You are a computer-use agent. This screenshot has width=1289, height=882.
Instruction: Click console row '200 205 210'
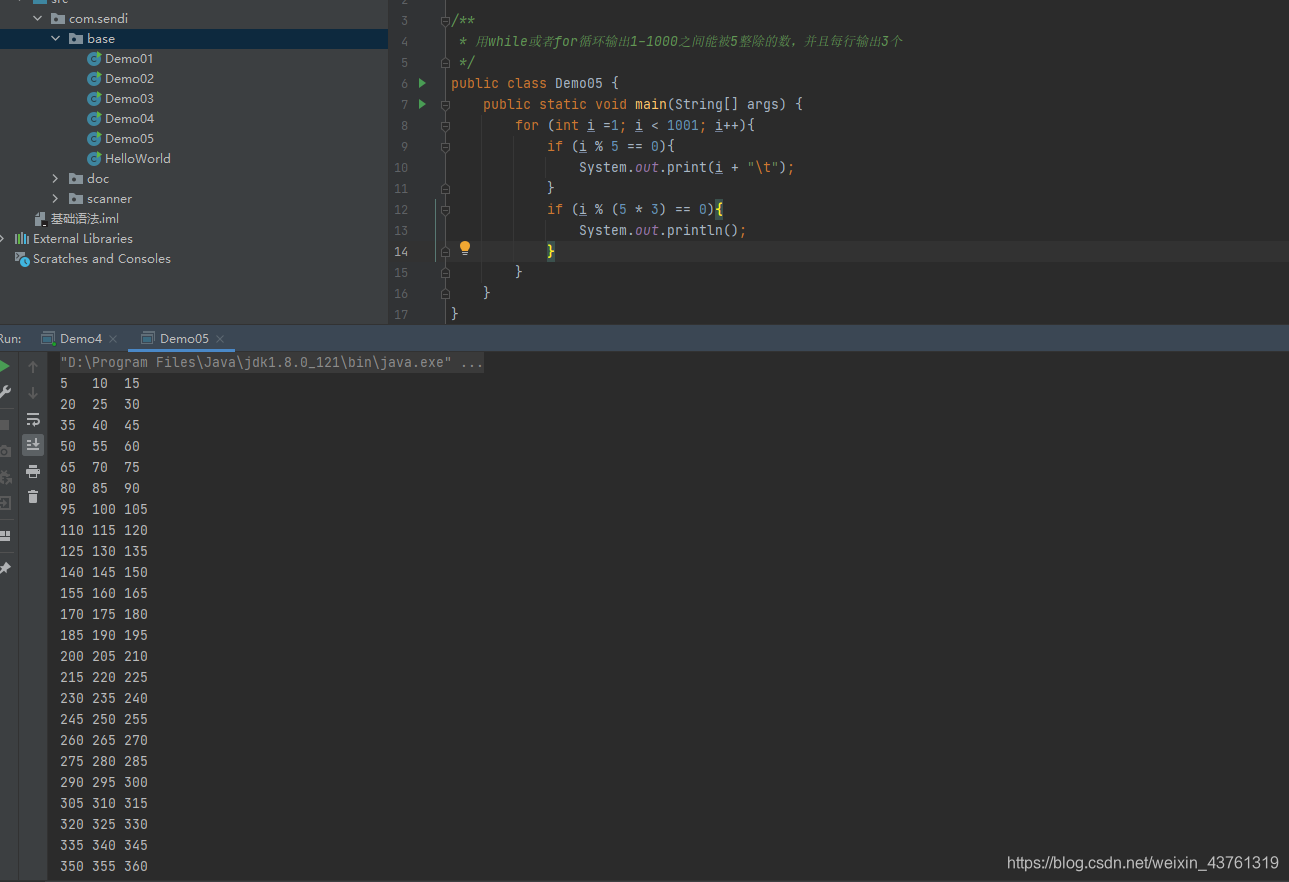(x=104, y=657)
